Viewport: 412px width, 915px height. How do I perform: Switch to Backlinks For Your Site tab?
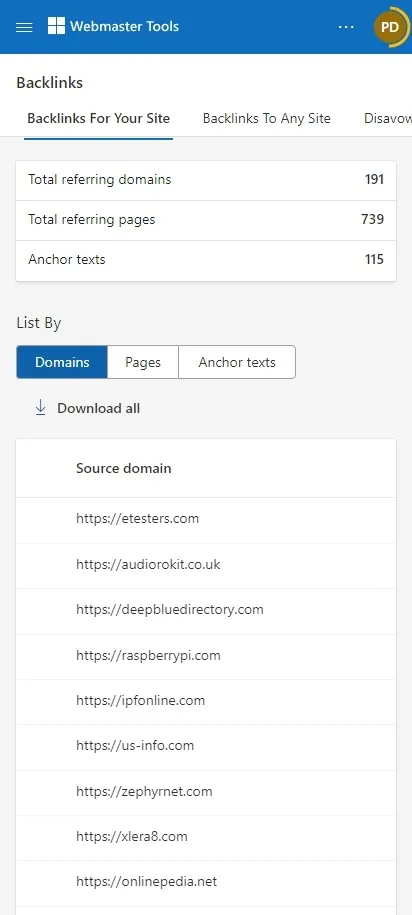coord(99,118)
